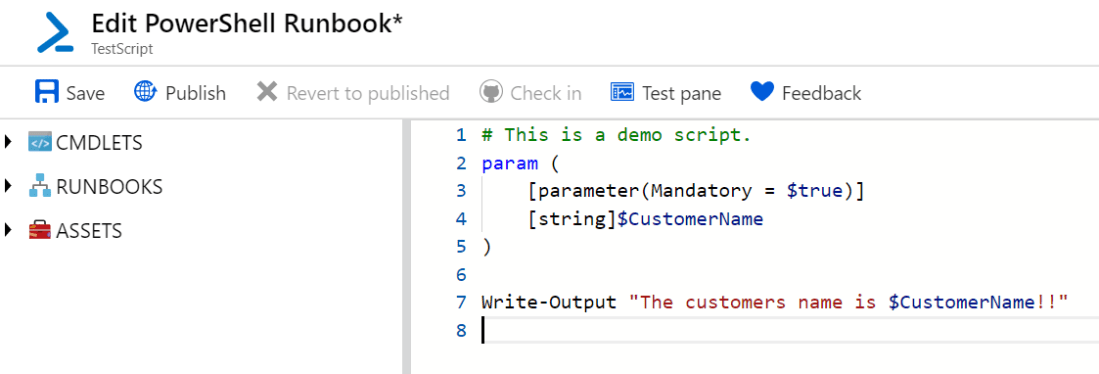Open the Test pane label
This screenshot has height=374, width=1099.
pos(682,93)
